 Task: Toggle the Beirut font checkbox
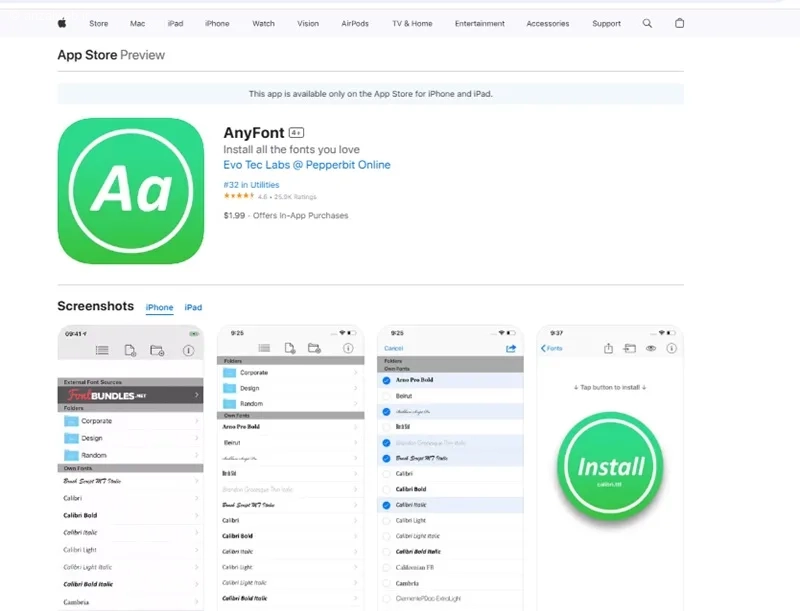(x=387, y=396)
